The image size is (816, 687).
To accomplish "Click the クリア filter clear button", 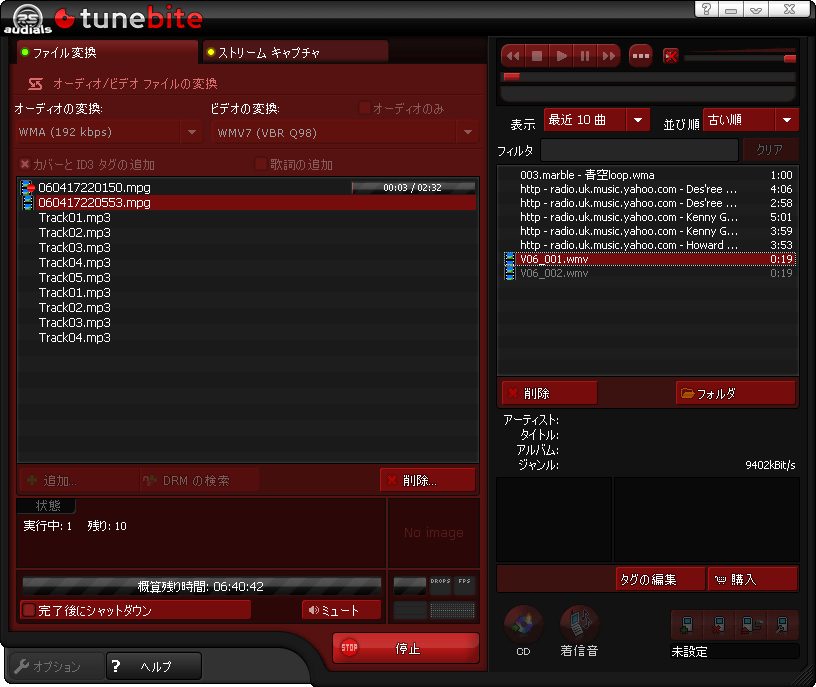I will (x=770, y=150).
